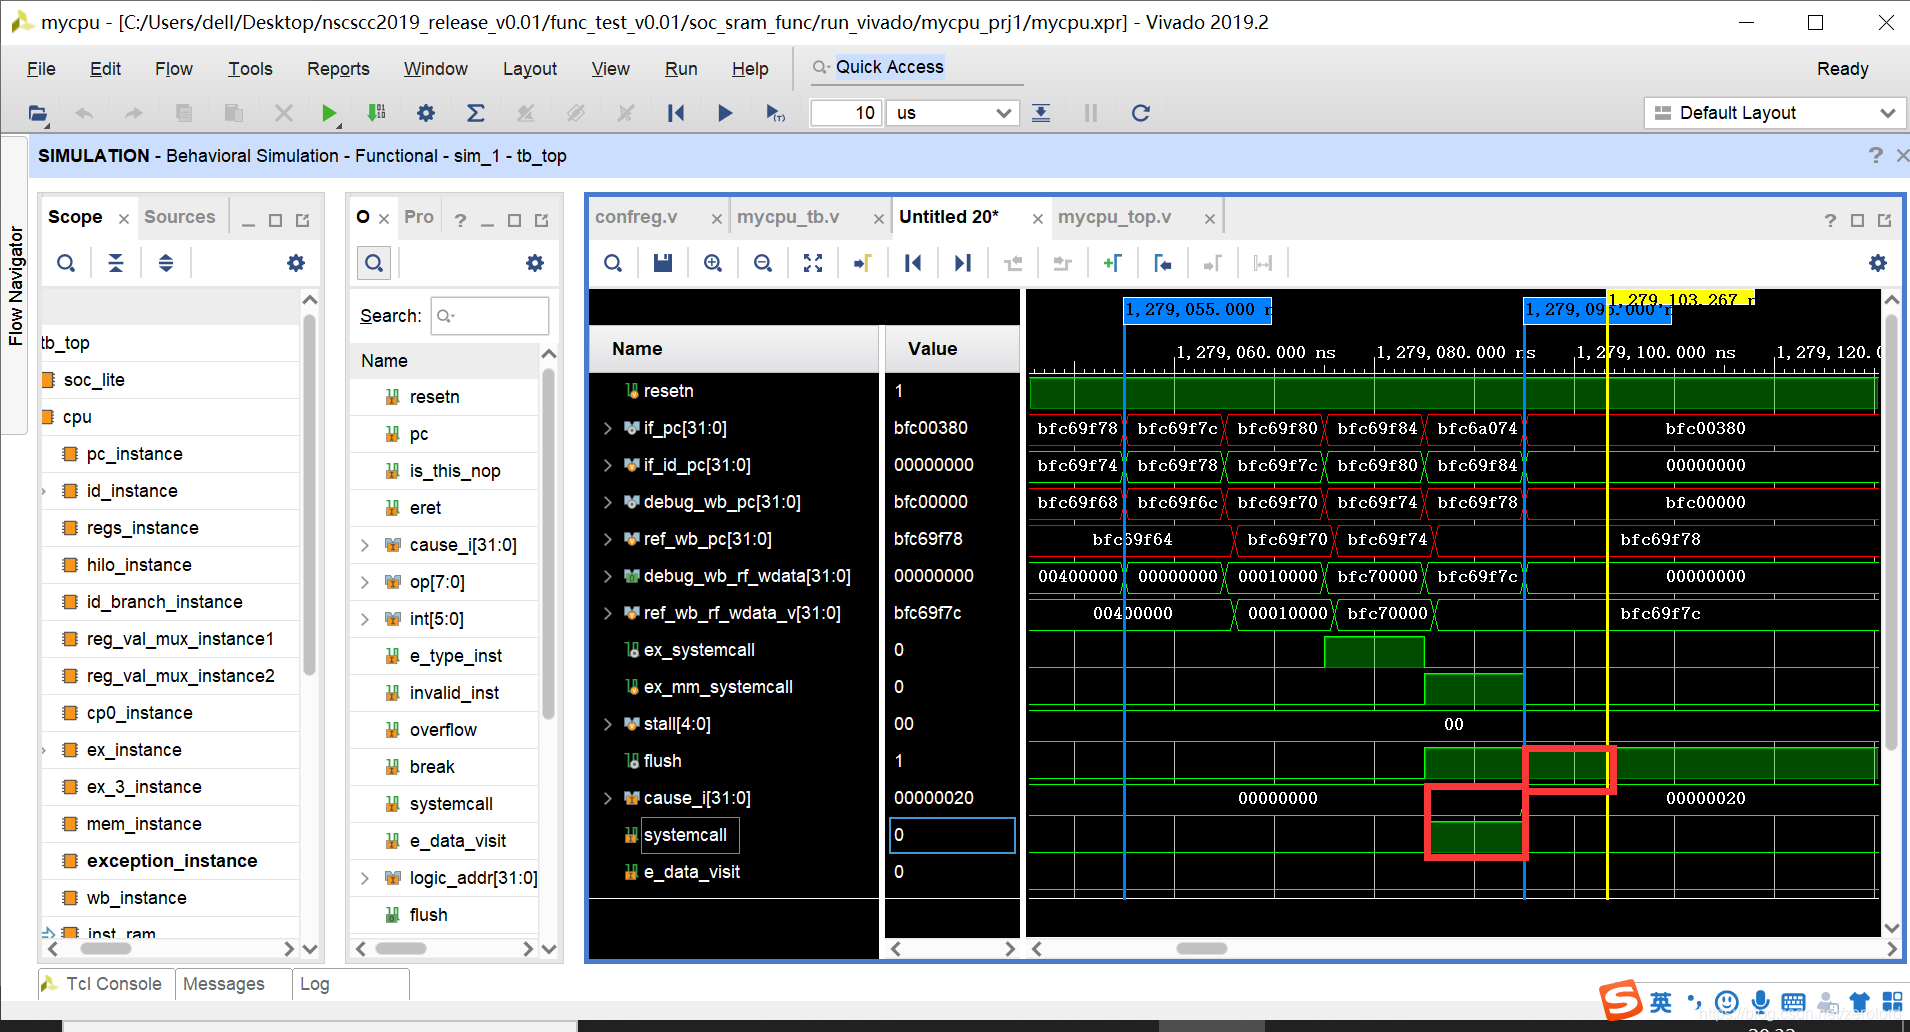The width and height of the screenshot is (1910, 1032).
Task: Click the Restart simulation icon
Action: click(x=676, y=113)
